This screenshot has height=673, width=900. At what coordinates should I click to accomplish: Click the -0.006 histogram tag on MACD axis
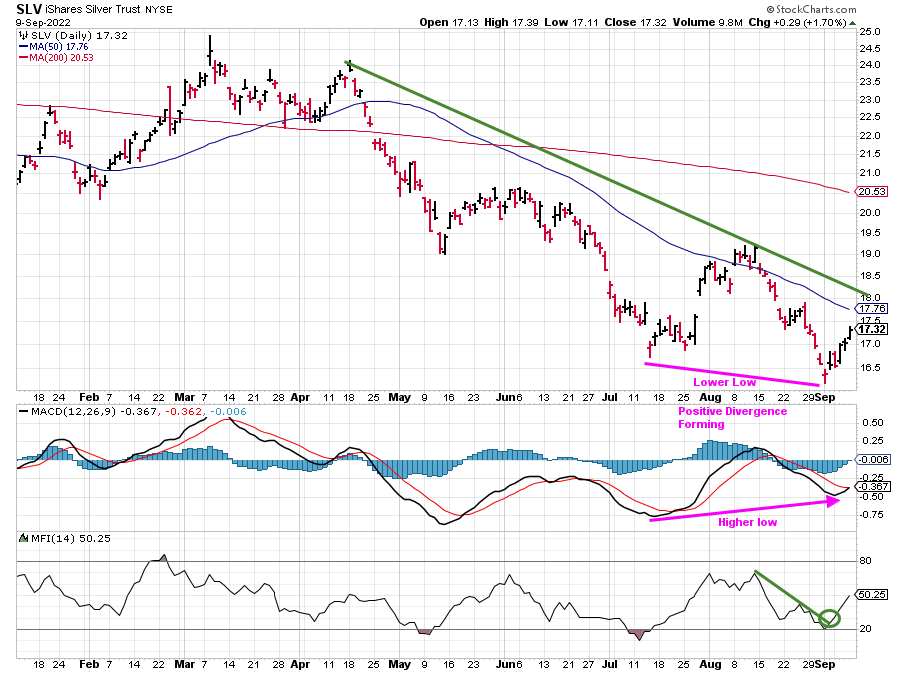pos(872,460)
